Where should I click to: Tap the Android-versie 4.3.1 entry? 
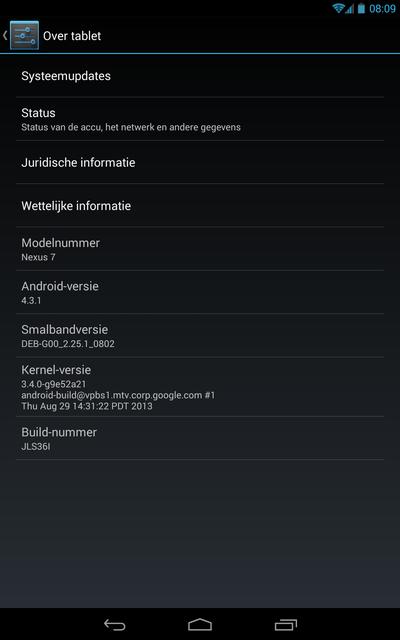click(x=200, y=292)
